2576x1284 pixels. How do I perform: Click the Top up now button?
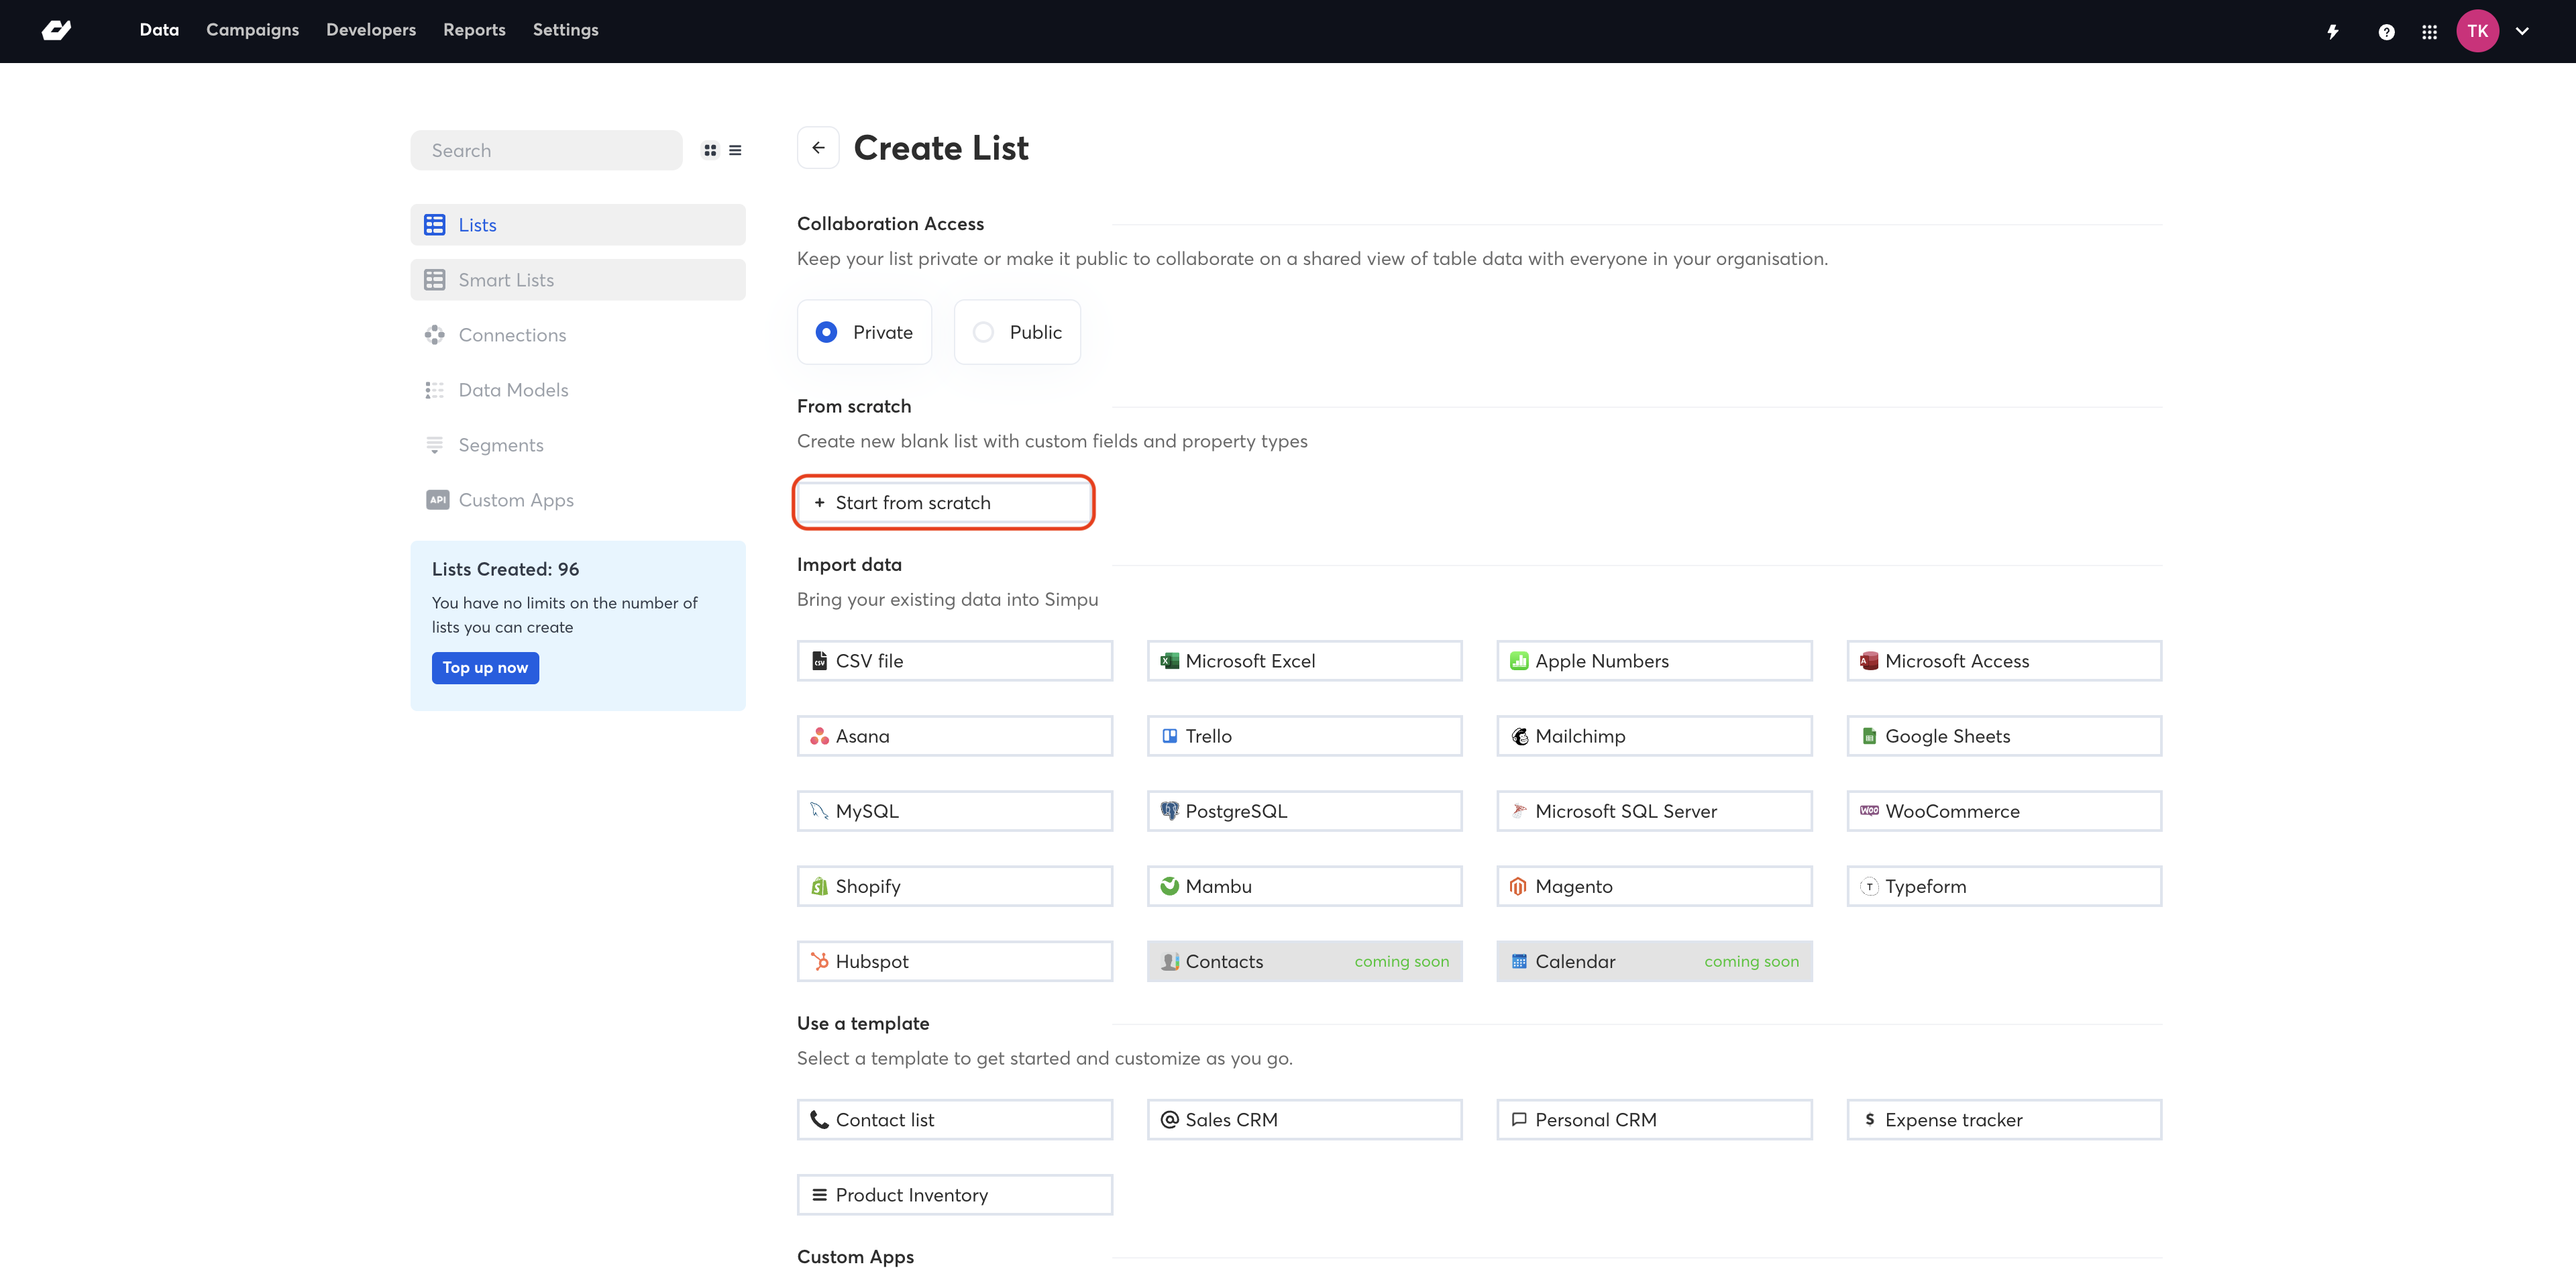485,668
